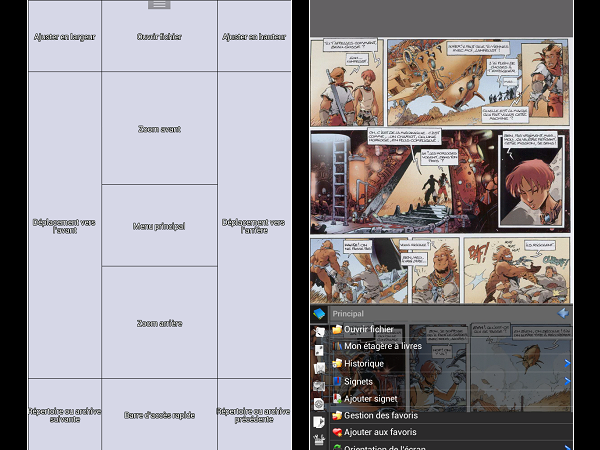Viewport: 600px width, 450px height.
Task: Select Orientation de l'écran menu entry
Action: tap(451, 446)
